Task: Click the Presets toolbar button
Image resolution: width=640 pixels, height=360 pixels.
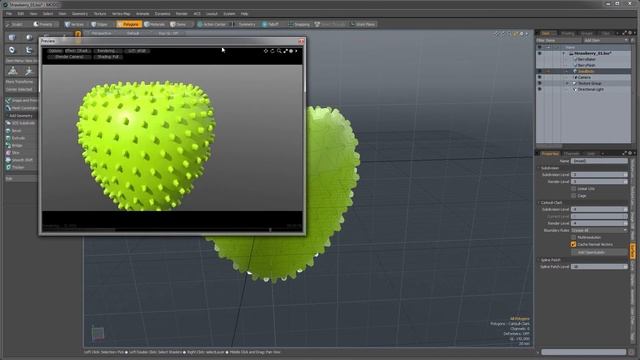Action: 43,24
